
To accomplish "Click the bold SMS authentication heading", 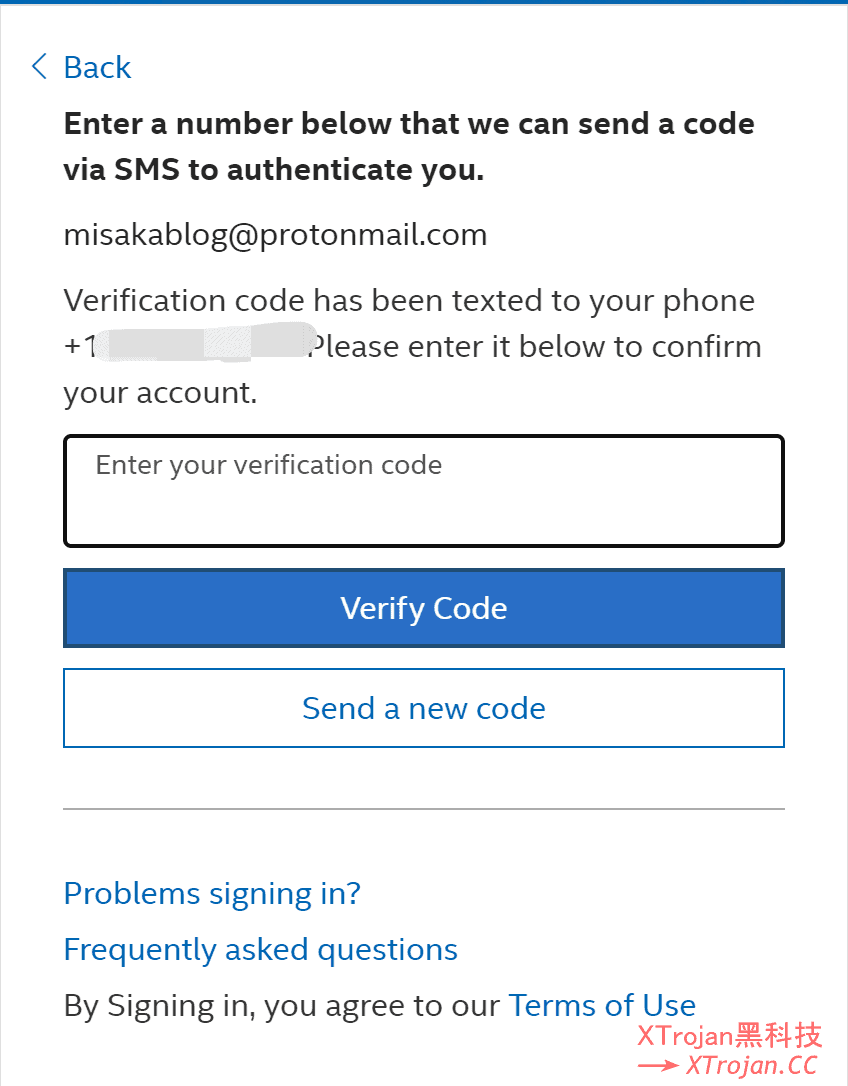I will pyautogui.click(x=409, y=146).
